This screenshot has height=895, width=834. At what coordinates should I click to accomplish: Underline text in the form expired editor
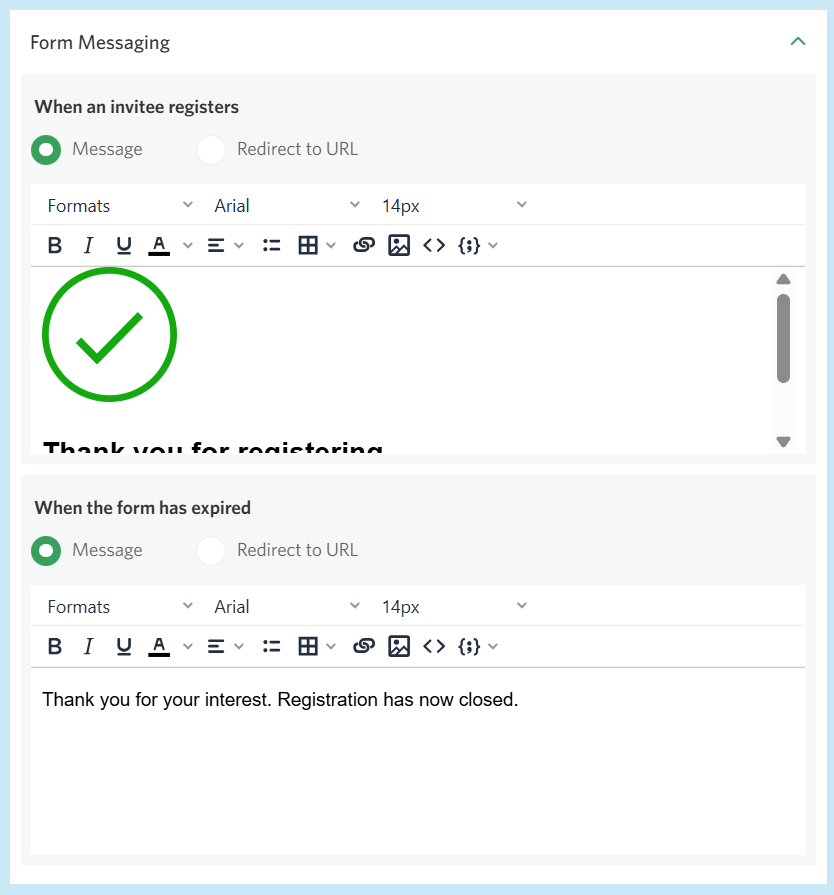coord(124,647)
